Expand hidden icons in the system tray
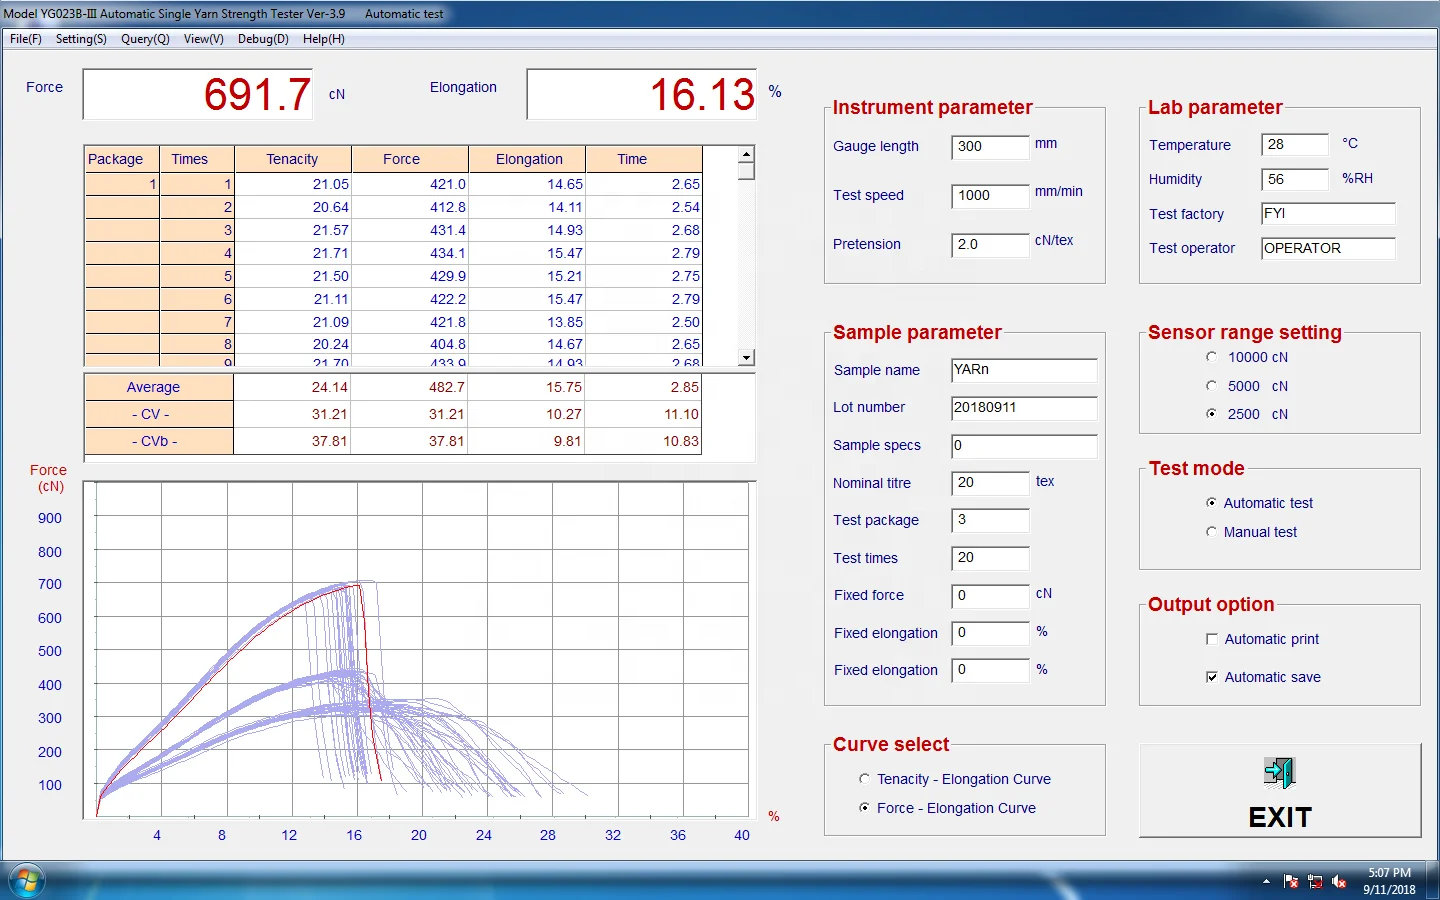1440x900 pixels. coord(1265,882)
